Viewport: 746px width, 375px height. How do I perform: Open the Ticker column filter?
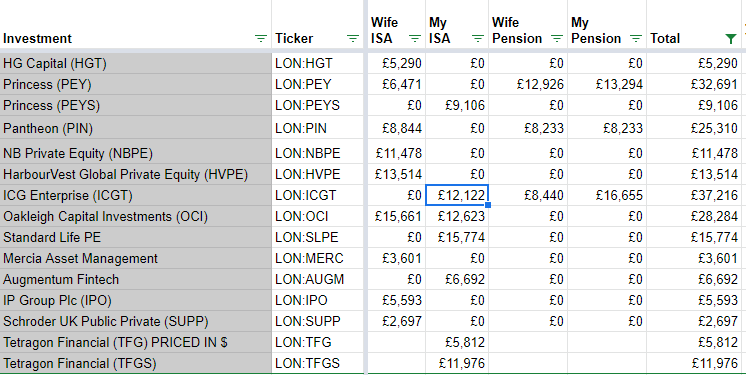pos(353,39)
